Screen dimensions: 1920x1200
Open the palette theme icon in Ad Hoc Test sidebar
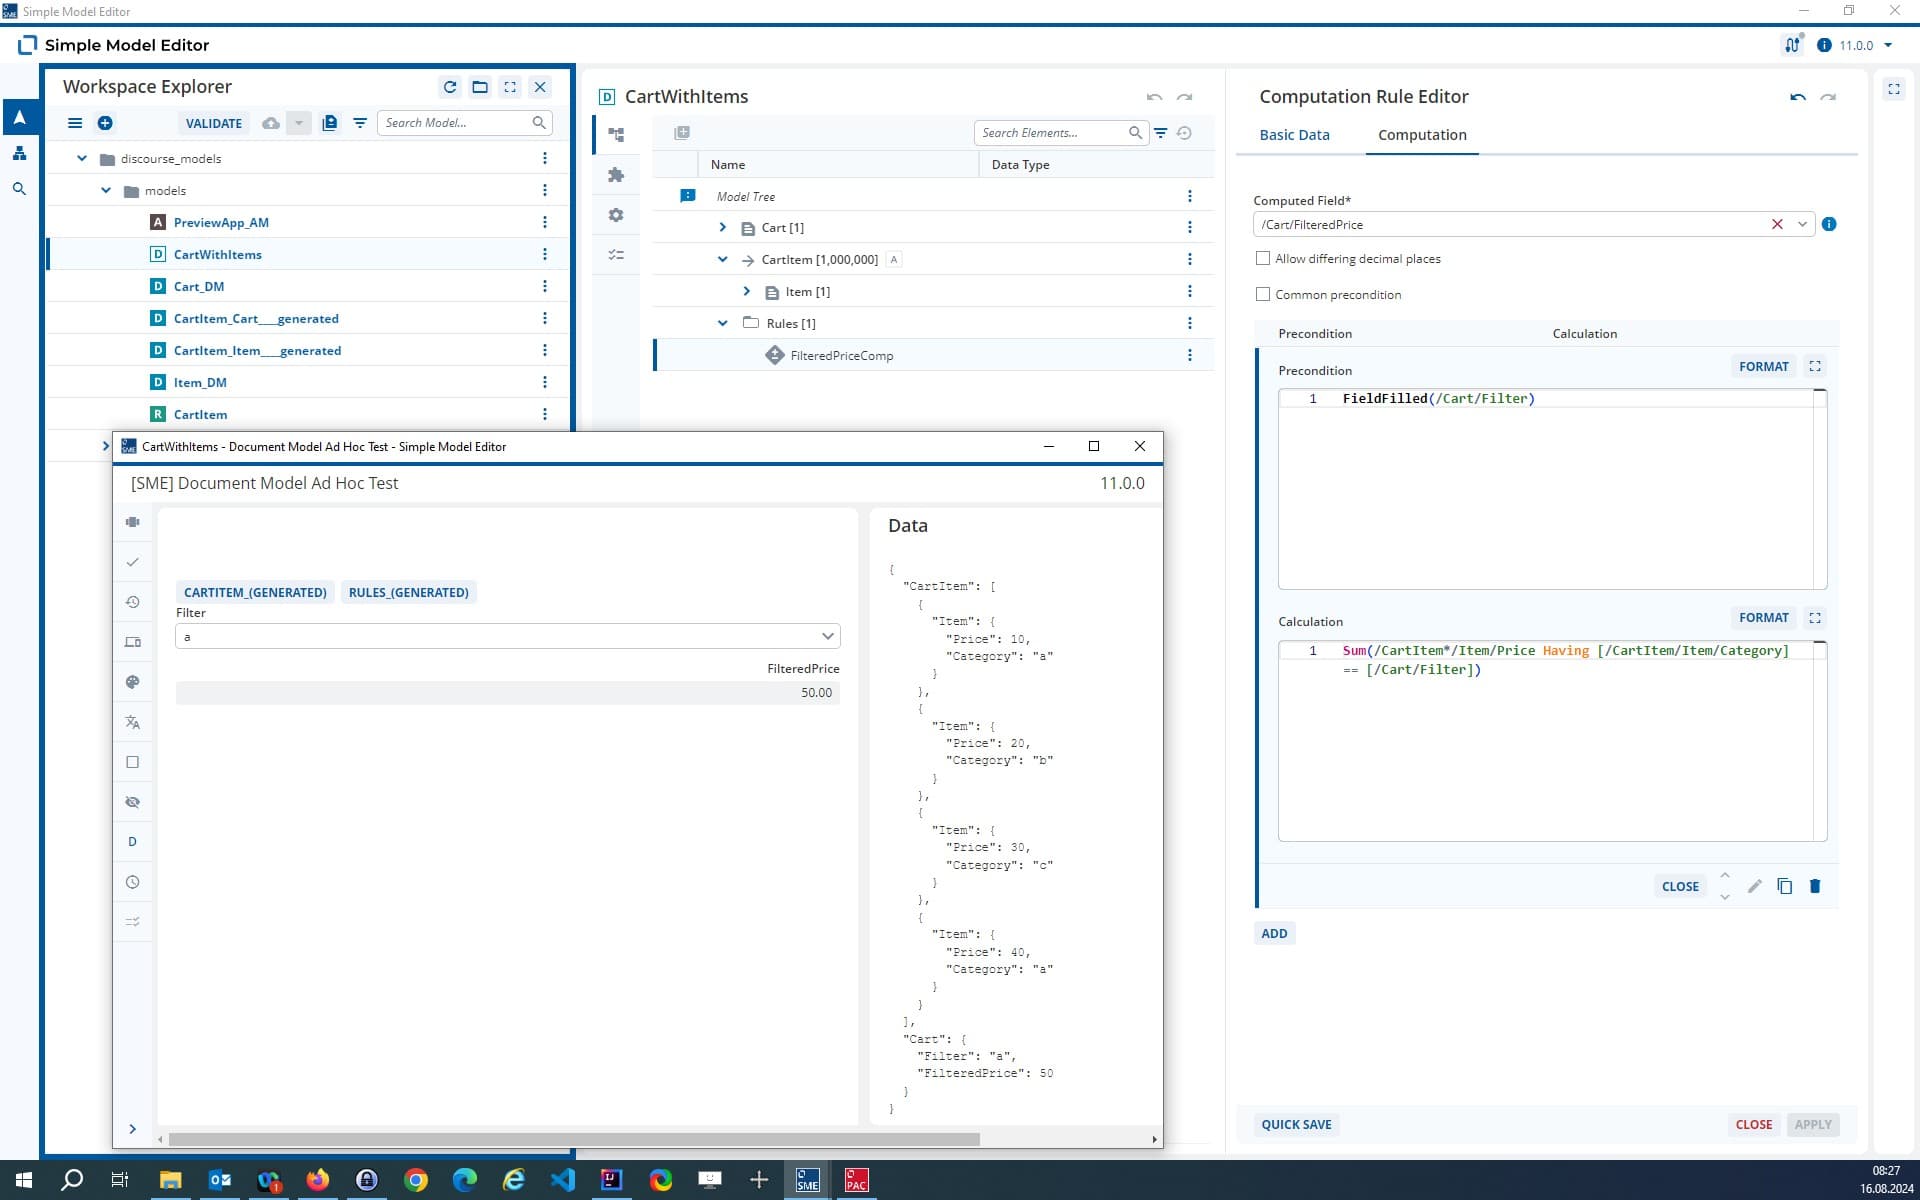click(132, 682)
